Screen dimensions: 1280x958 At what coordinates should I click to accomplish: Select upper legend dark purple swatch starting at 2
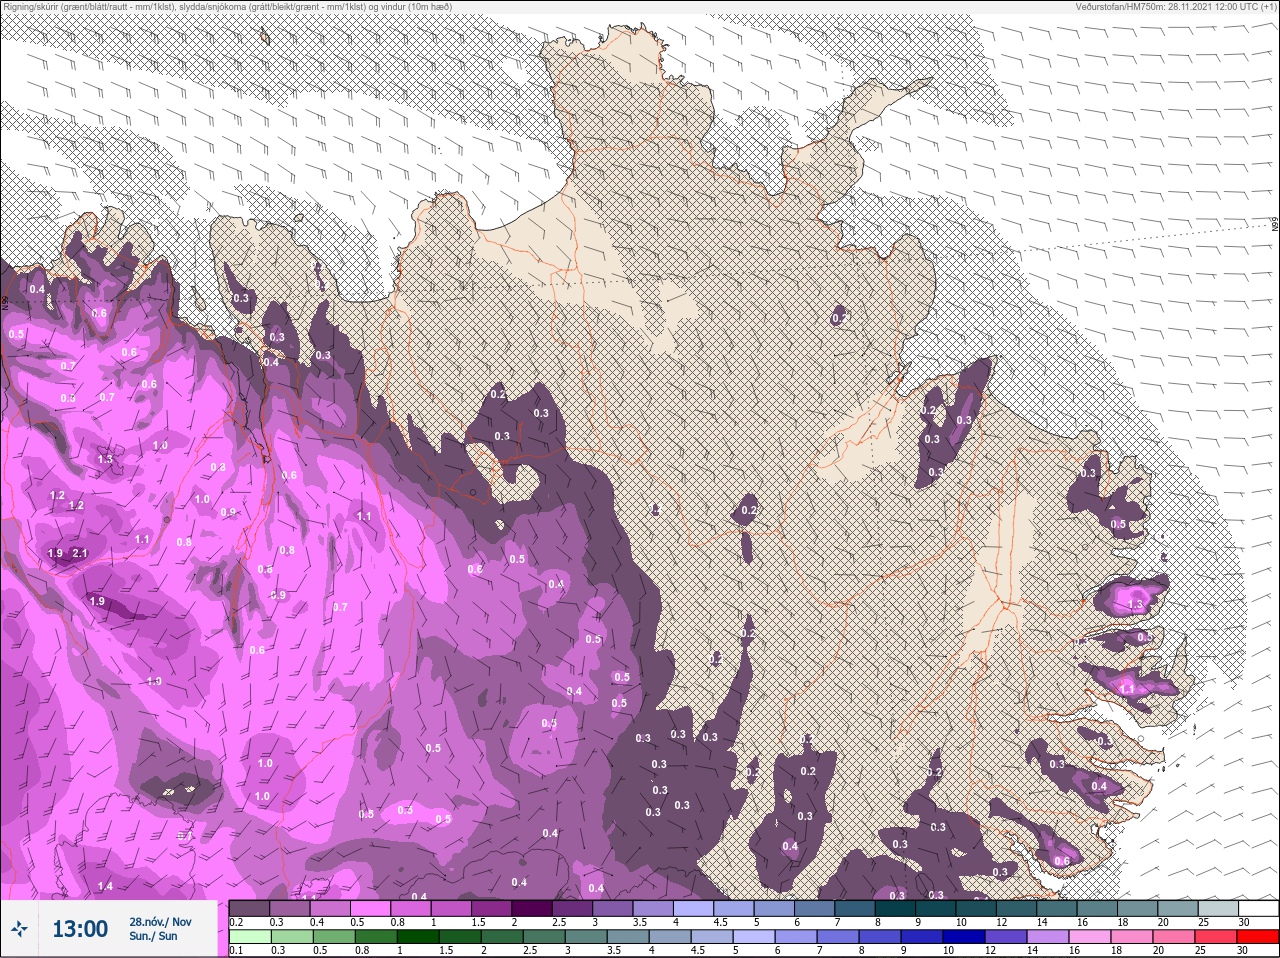click(x=532, y=909)
